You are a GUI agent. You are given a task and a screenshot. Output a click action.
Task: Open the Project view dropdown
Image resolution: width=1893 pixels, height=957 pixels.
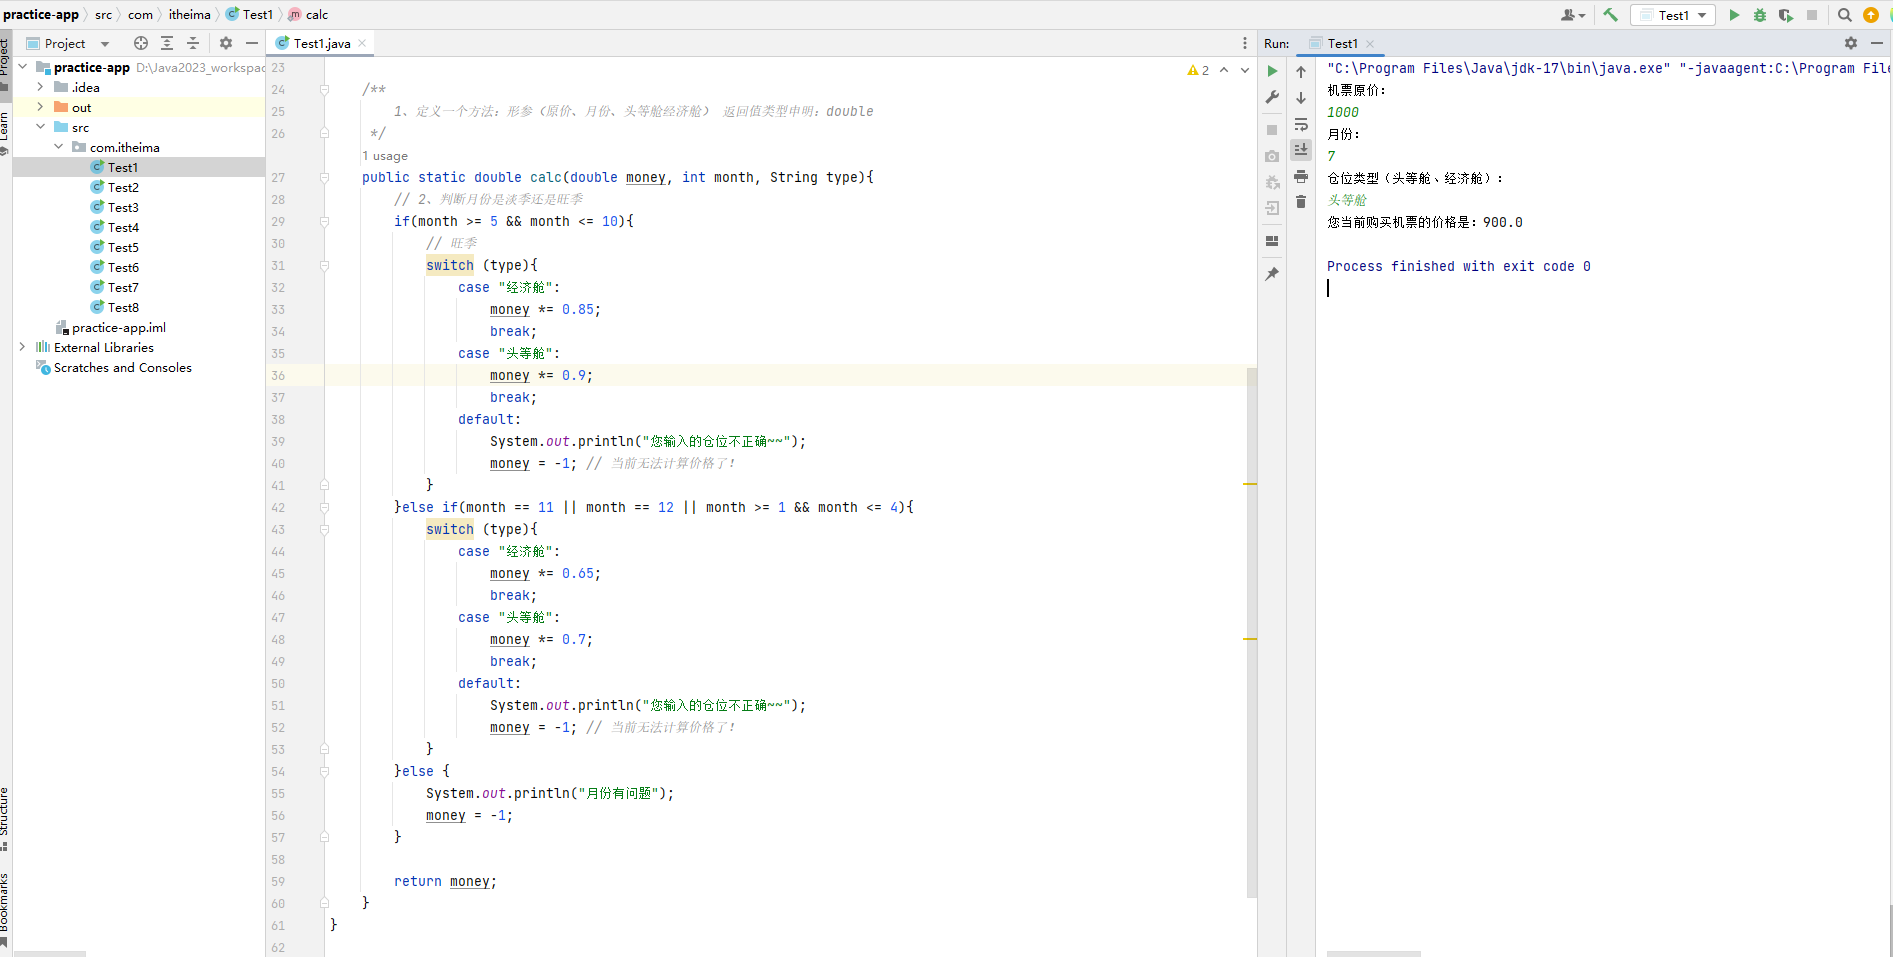coord(105,44)
